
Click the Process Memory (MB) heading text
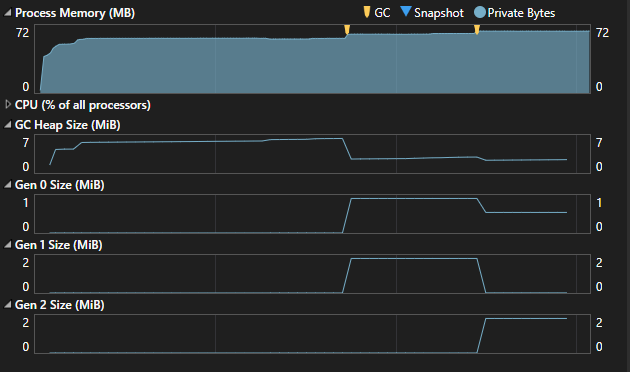75,13
